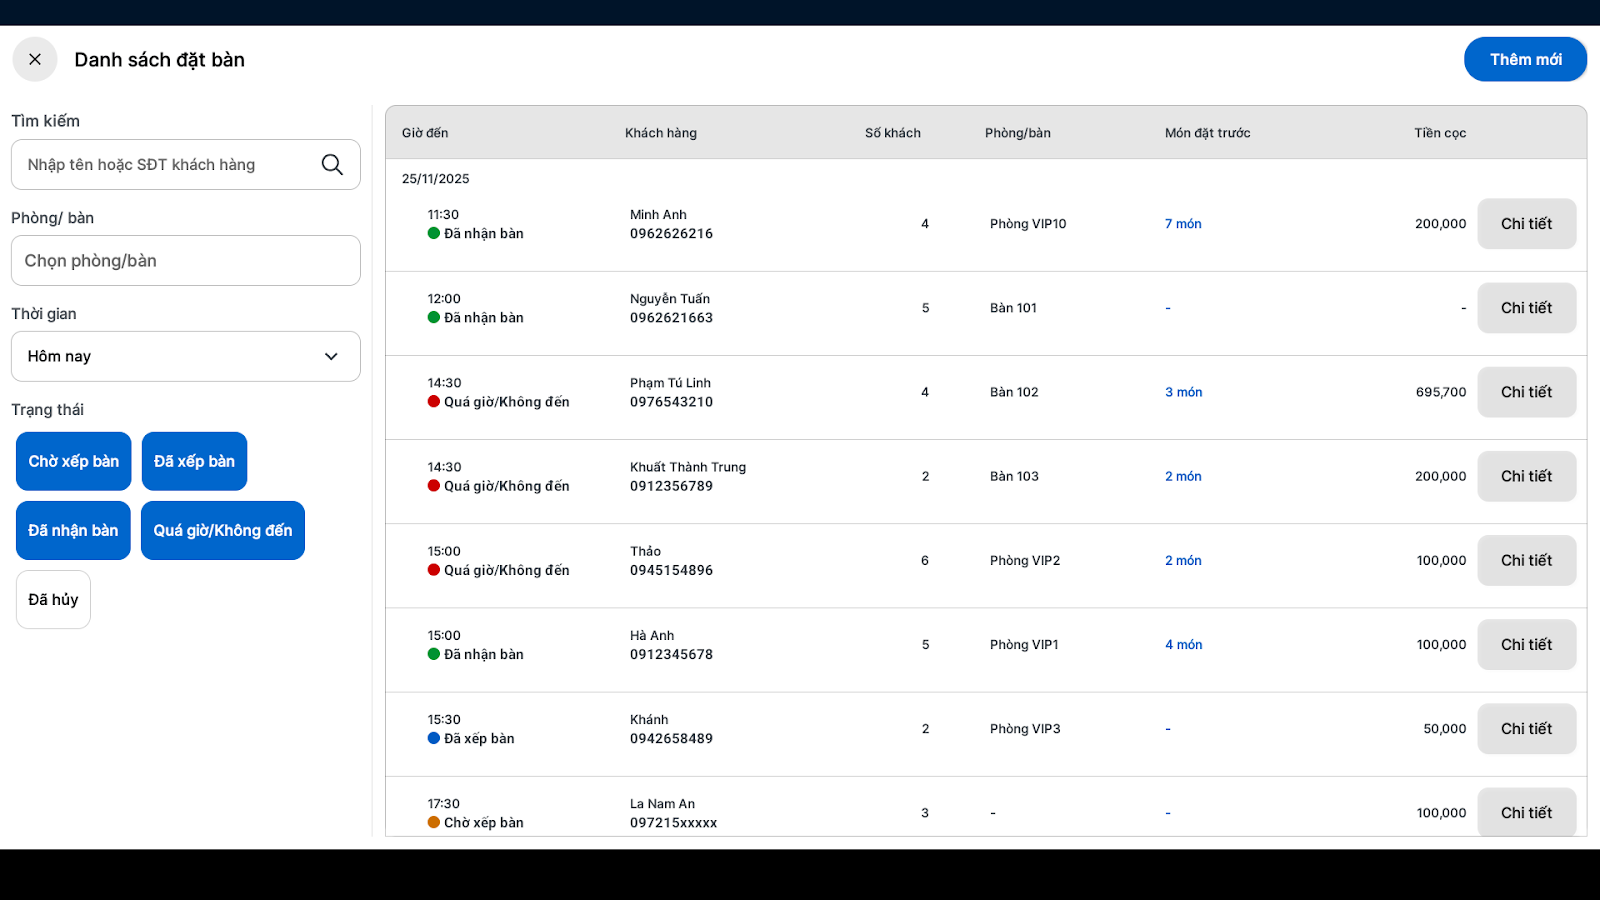The height and width of the screenshot is (900, 1600).
Task: View Chi tiết for Nguyễn Tuấn's booking
Action: click(x=1526, y=308)
